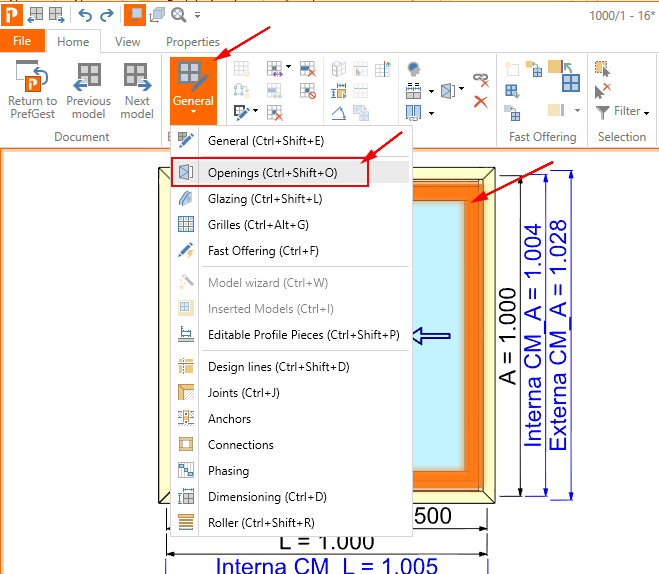The image size is (659, 574).
Task: Click previous model icon in quick access bar
Action: click(35, 15)
